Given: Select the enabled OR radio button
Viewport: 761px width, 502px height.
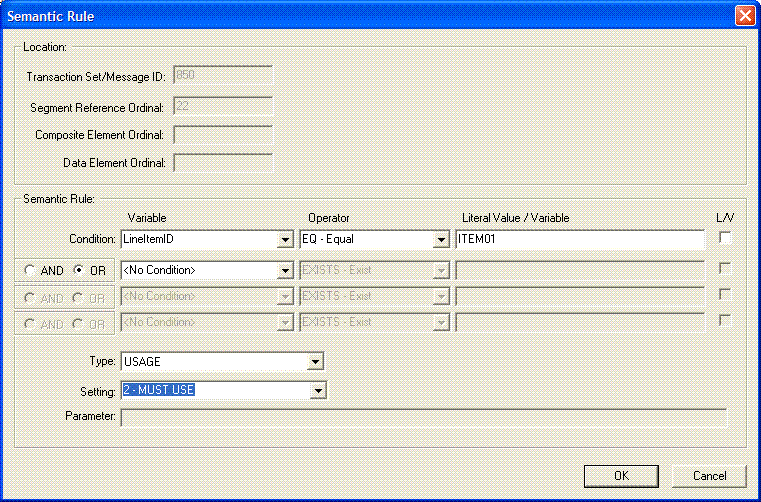Looking at the screenshot, I should (x=80, y=270).
